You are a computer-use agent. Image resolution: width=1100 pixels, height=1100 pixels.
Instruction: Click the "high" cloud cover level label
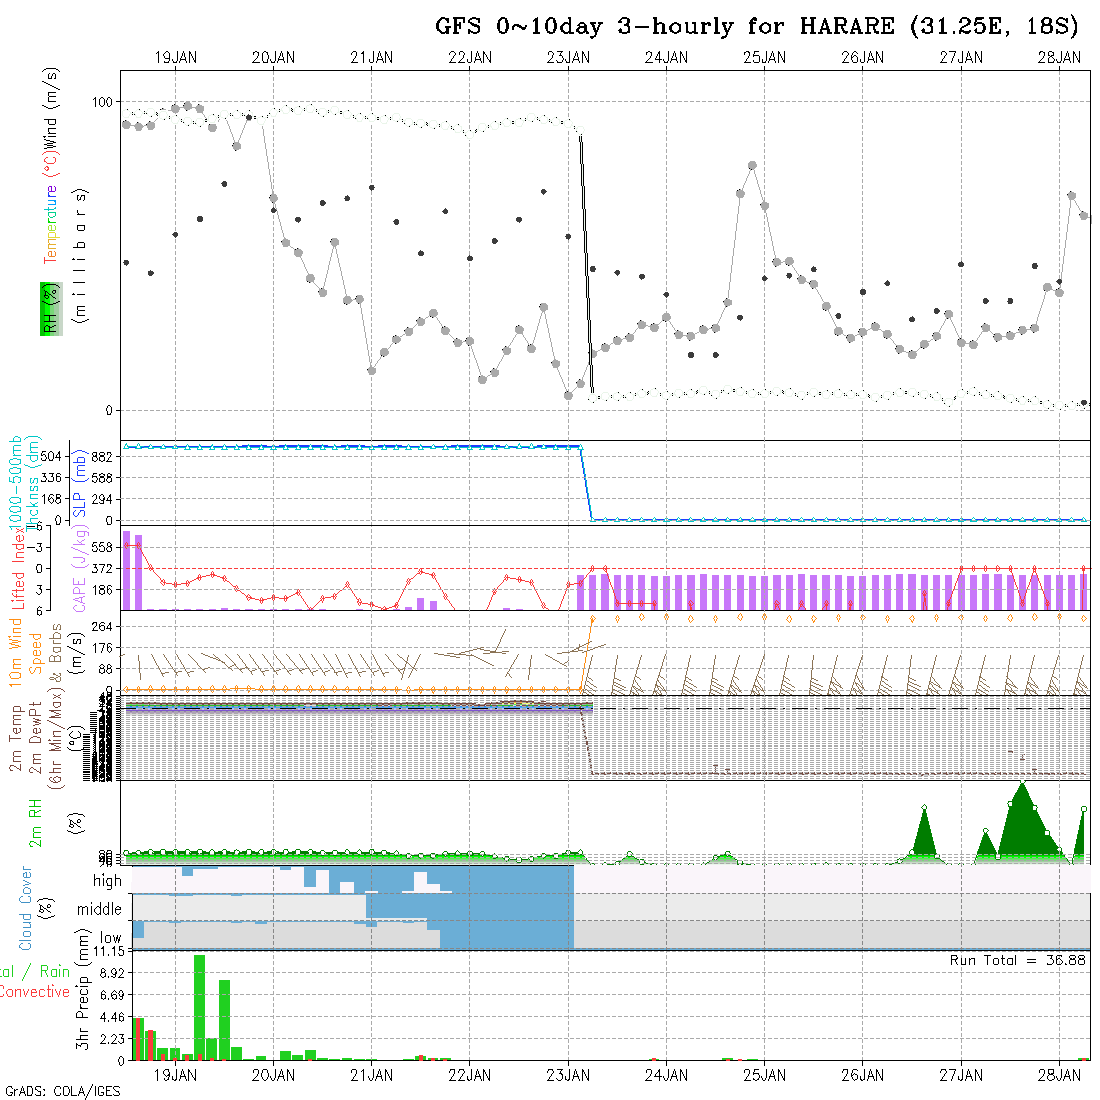pyautogui.click(x=107, y=881)
